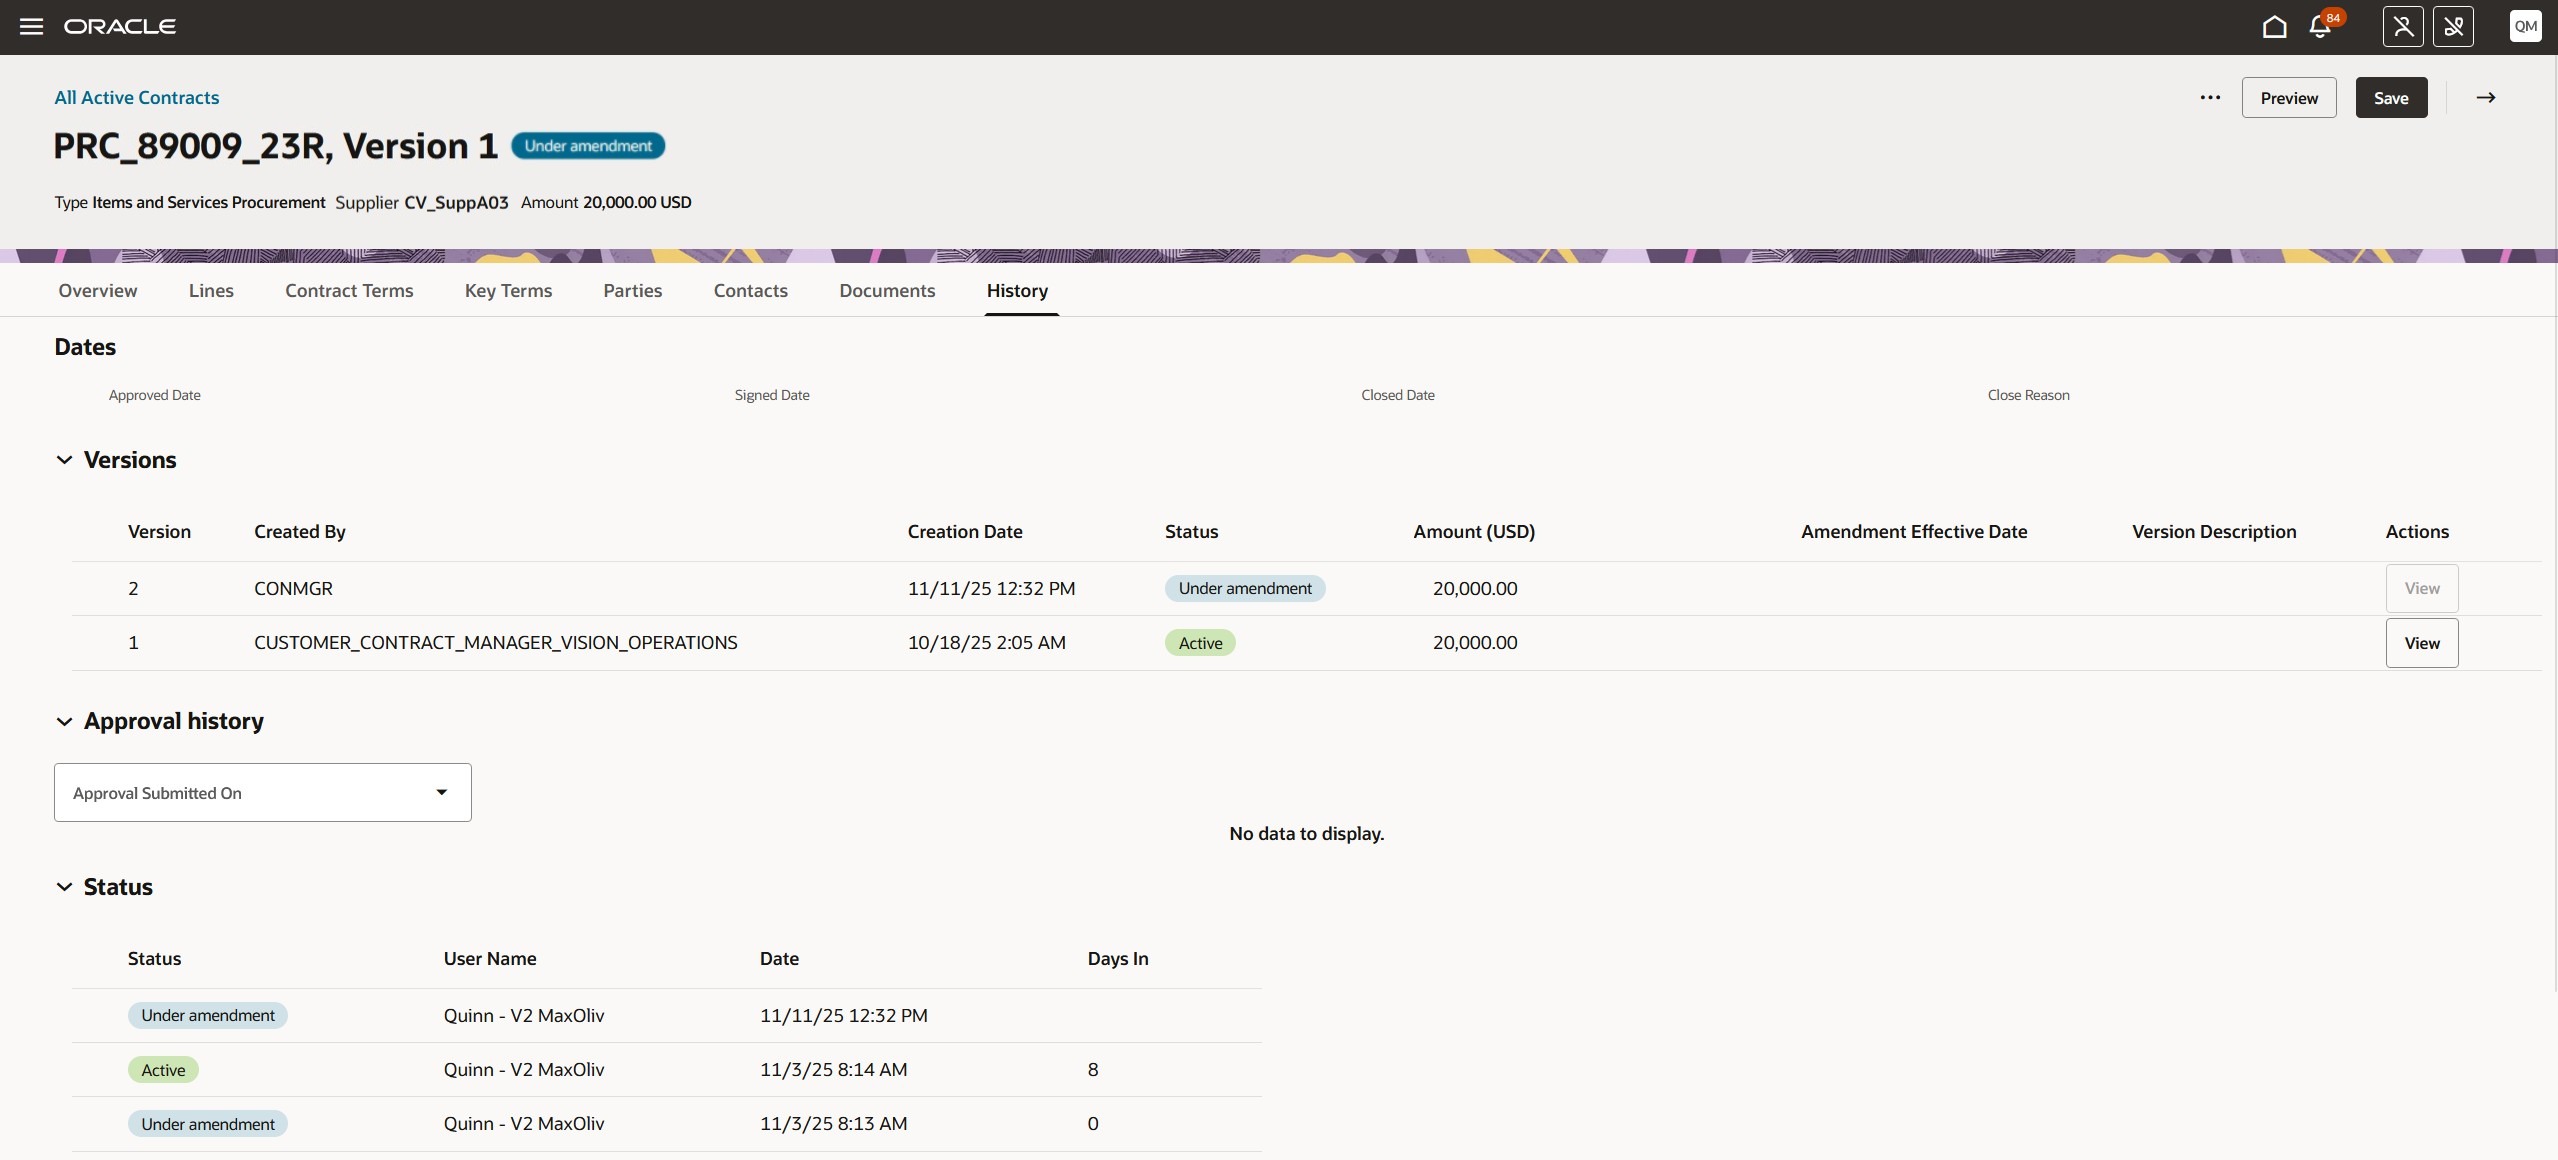Collapse the Status section
This screenshot has width=2558, height=1160.
tap(64, 887)
